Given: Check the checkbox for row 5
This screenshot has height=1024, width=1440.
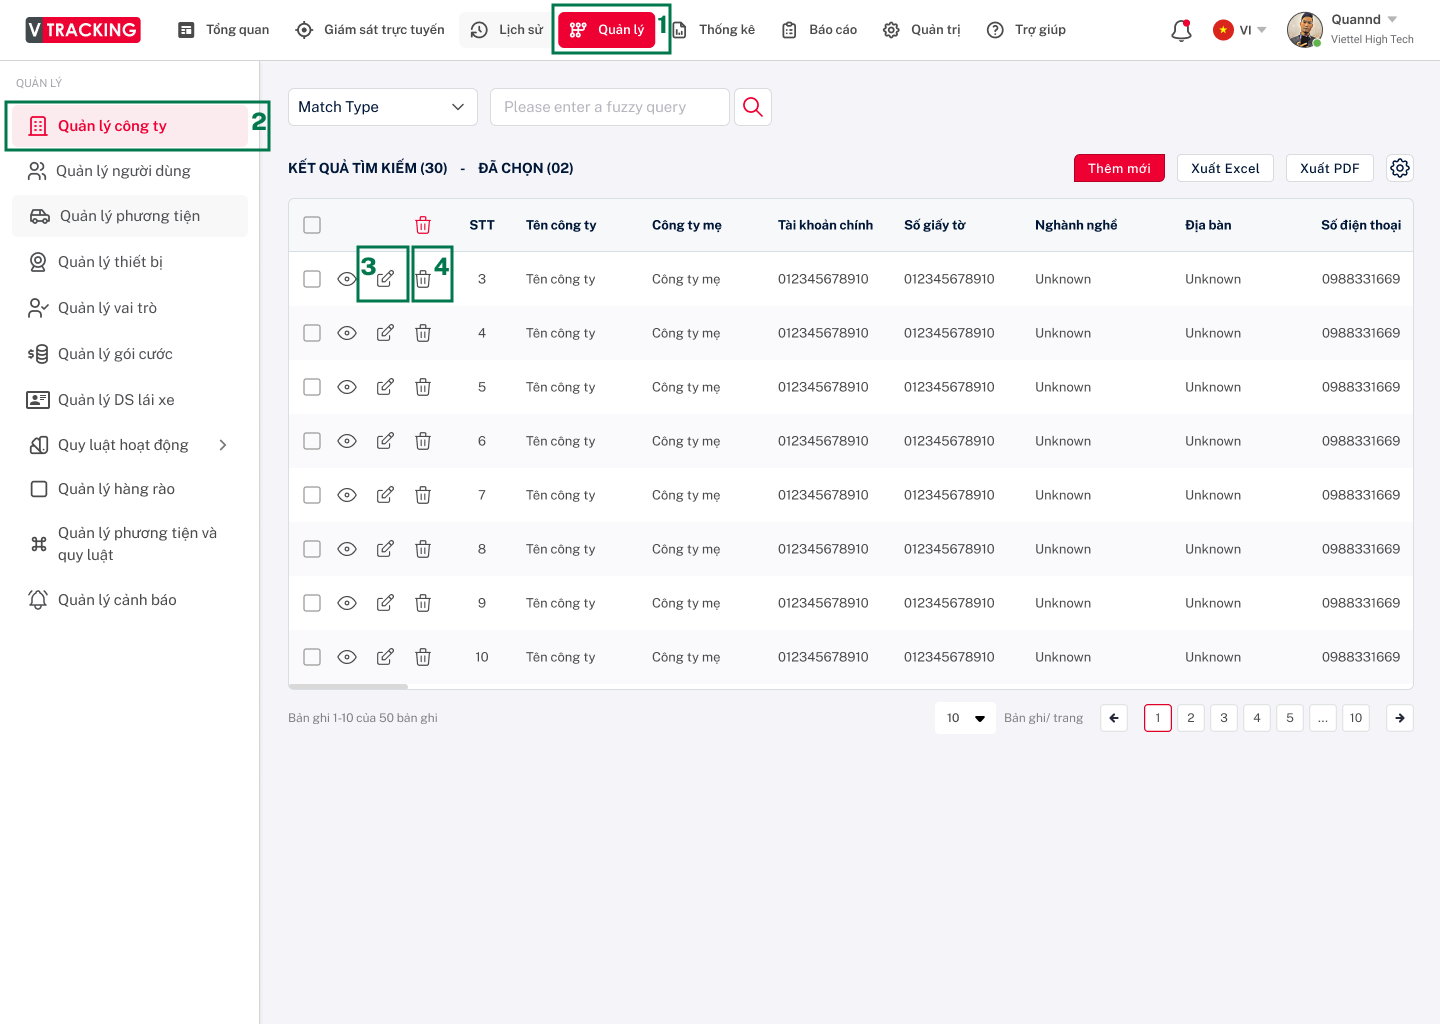Looking at the screenshot, I should pyautogui.click(x=312, y=387).
